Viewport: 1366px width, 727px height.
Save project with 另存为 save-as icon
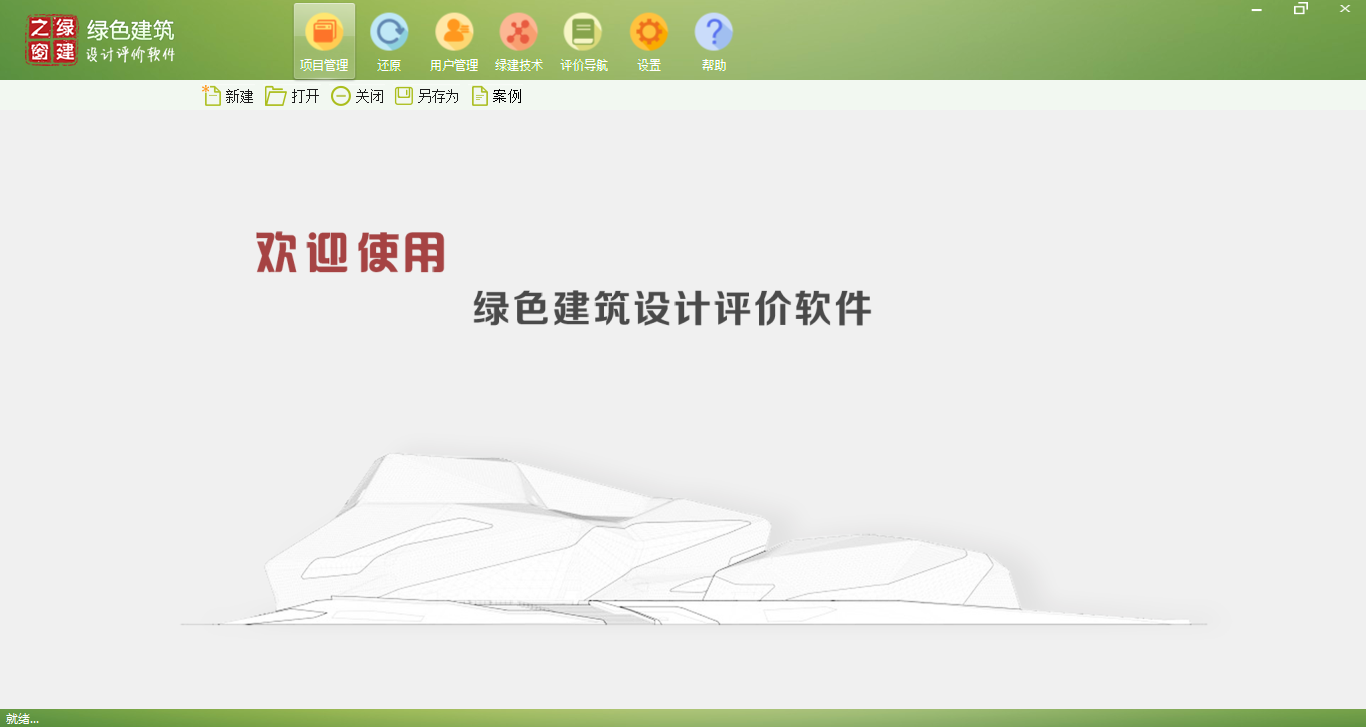tap(404, 95)
